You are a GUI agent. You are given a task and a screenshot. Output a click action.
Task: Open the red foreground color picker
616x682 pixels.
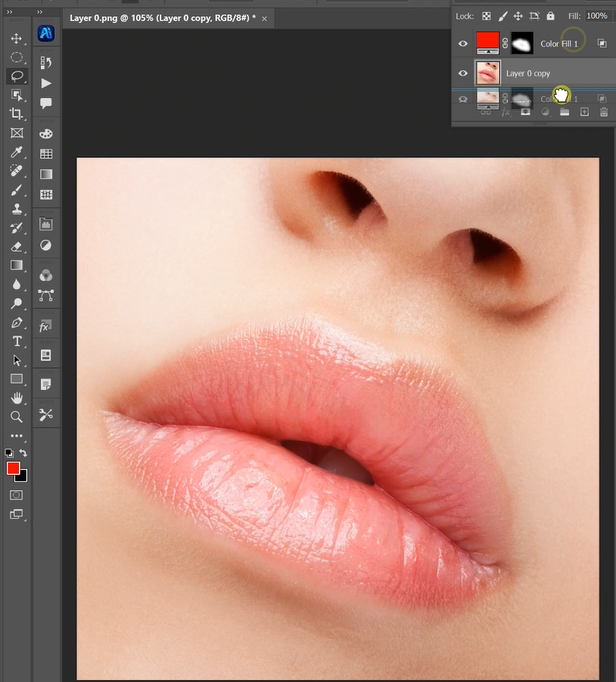pos(13,469)
